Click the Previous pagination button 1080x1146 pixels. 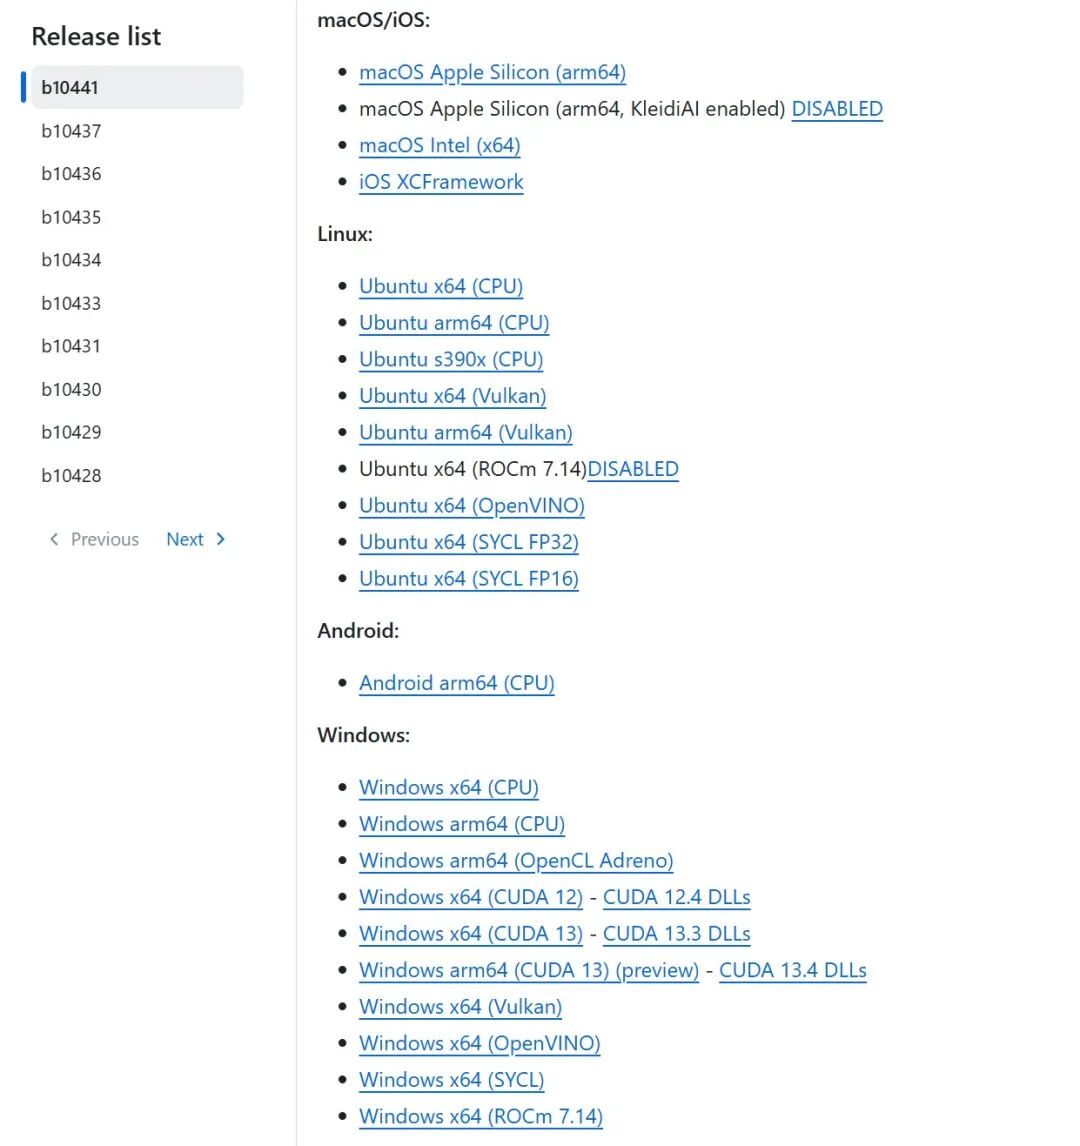pos(94,539)
